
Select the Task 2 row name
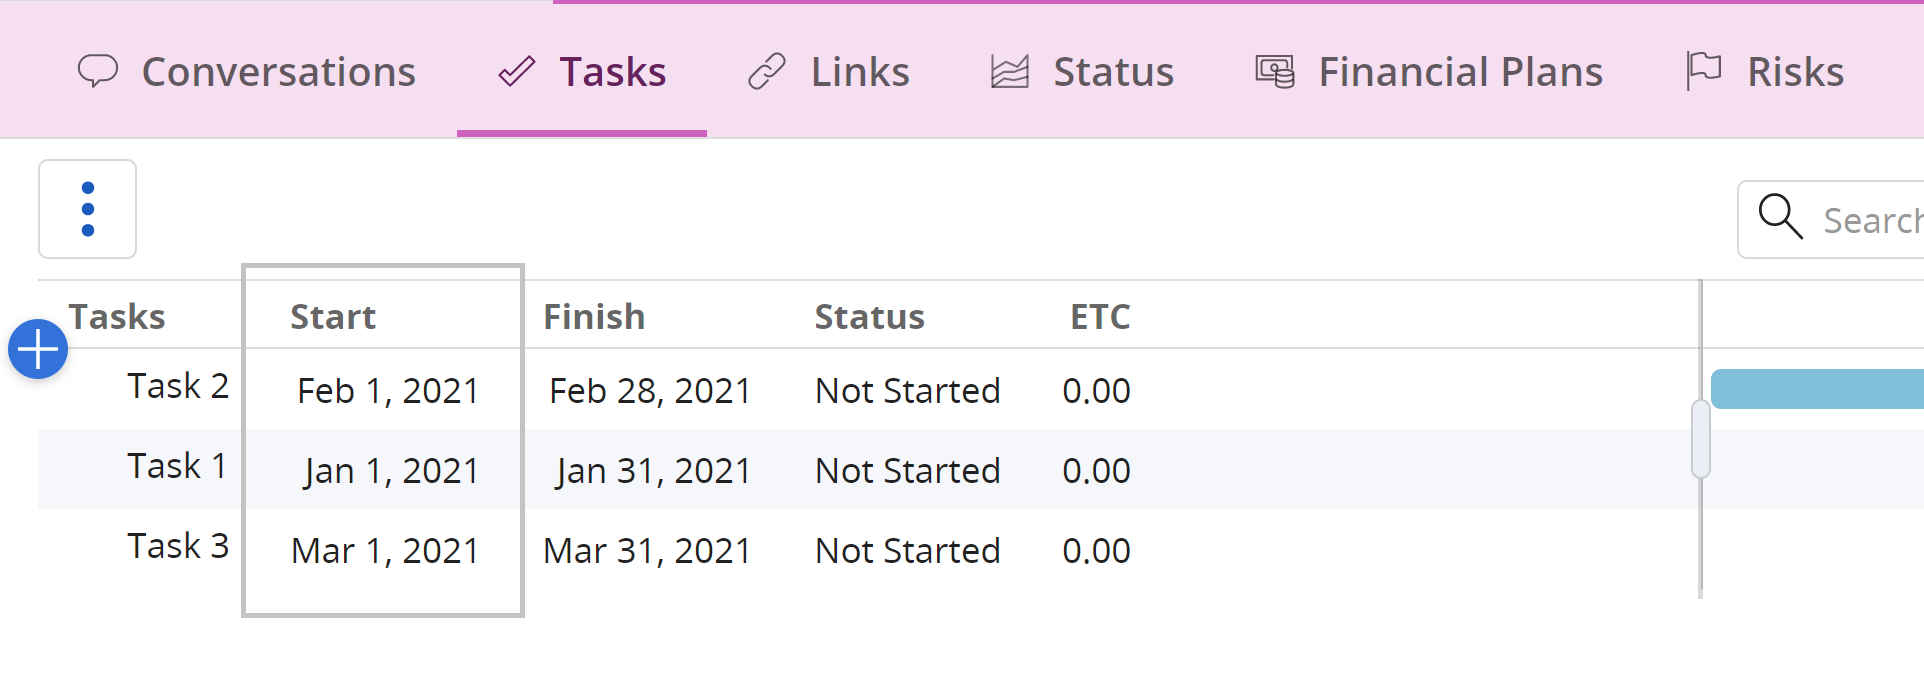click(x=178, y=386)
